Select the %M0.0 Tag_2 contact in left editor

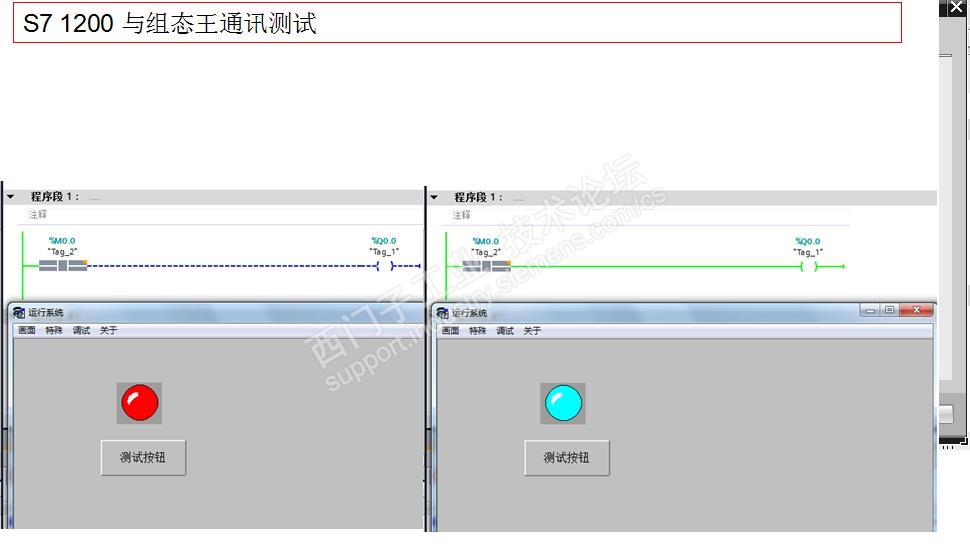[63, 265]
